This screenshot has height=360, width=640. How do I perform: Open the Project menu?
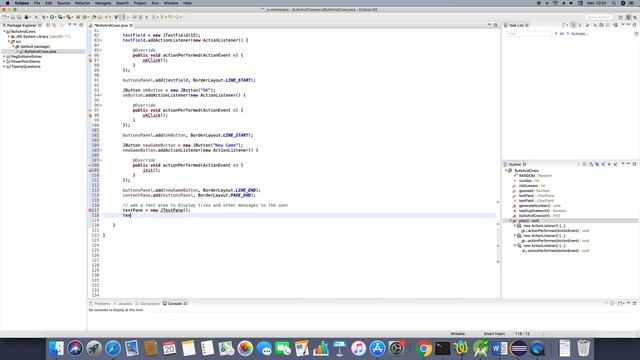click(140, 3)
